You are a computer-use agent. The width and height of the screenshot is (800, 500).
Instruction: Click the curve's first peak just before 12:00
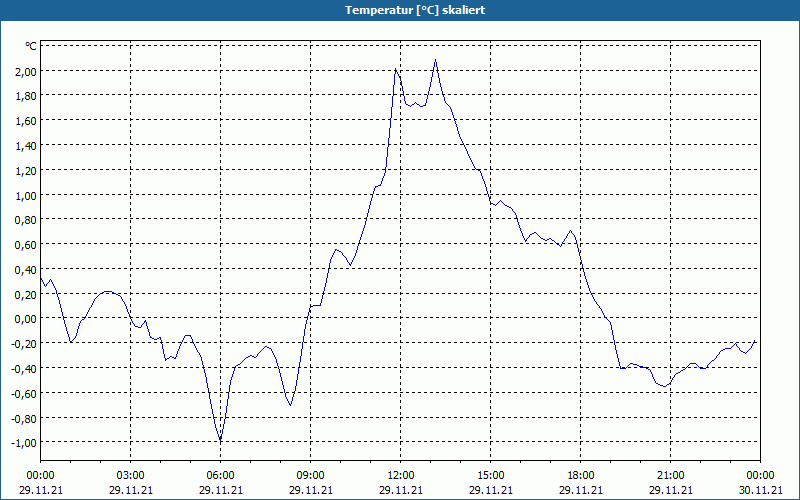click(x=395, y=69)
